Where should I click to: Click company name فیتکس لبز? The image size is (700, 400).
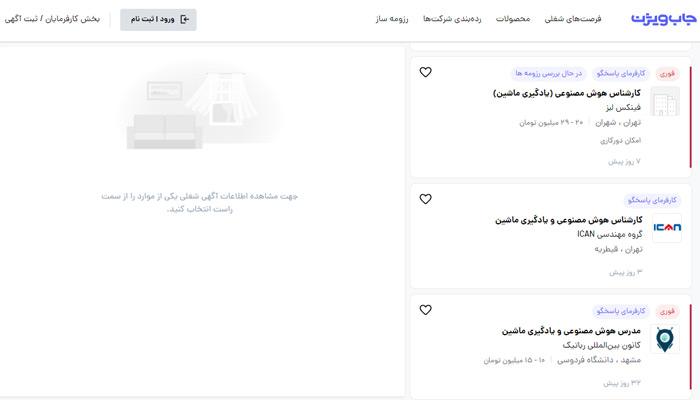coord(623,107)
